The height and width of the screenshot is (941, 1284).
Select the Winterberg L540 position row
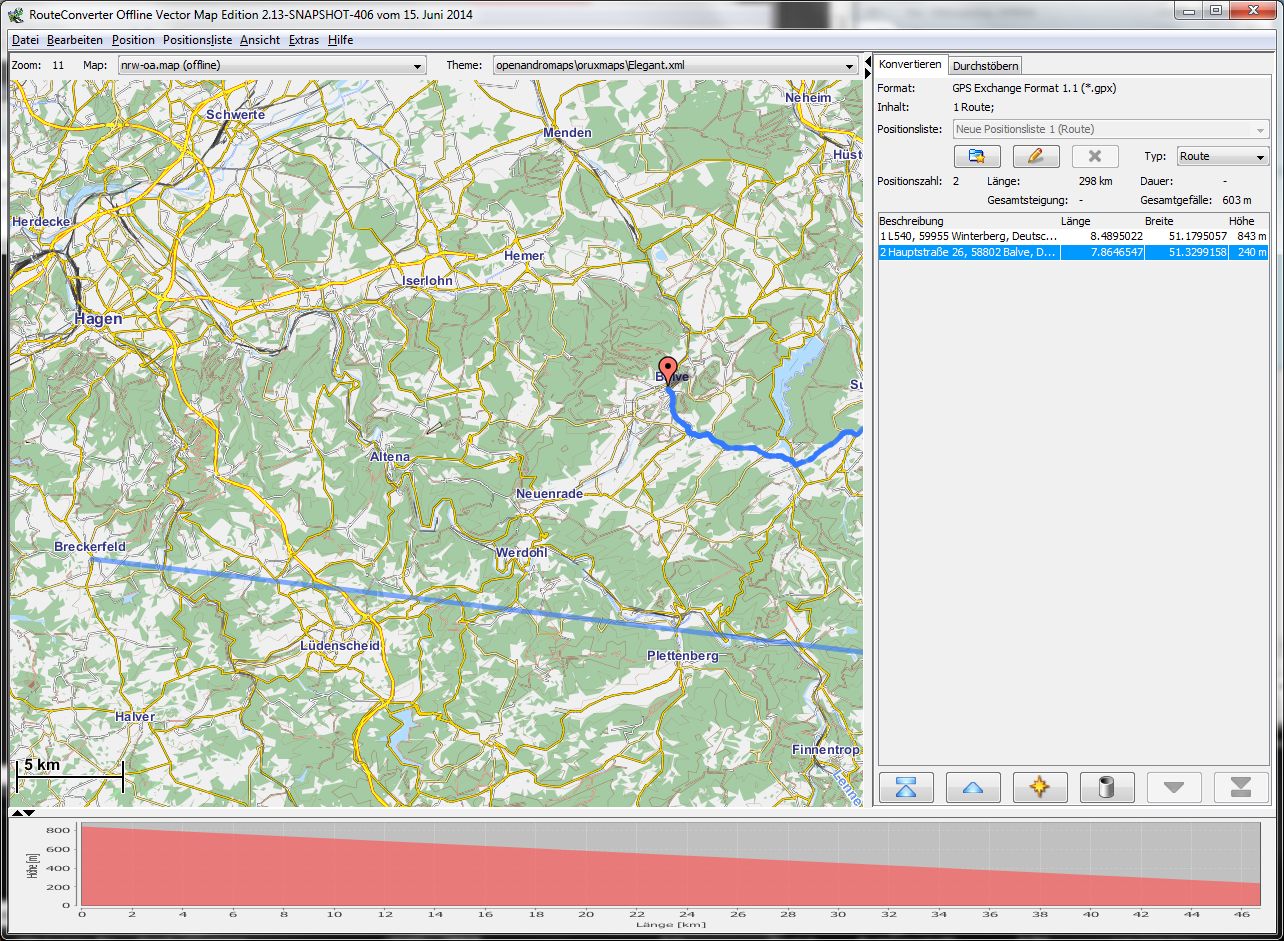coord(967,236)
